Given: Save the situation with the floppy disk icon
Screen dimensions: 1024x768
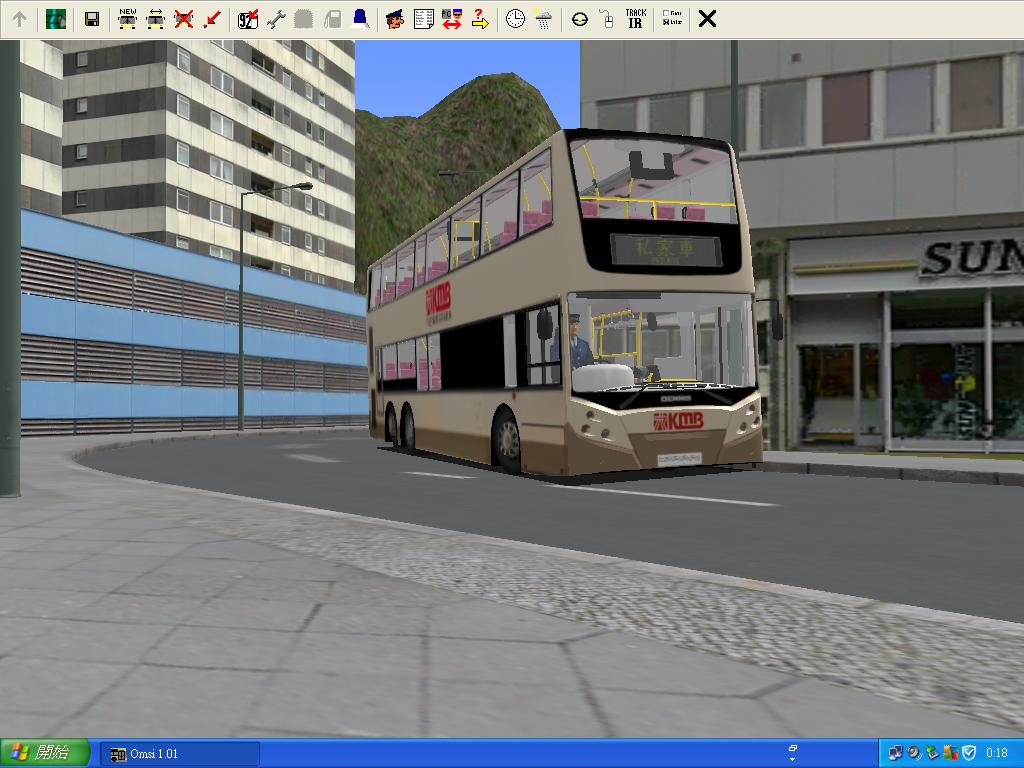Looking at the screenshot, I should (x=92, y=19).
